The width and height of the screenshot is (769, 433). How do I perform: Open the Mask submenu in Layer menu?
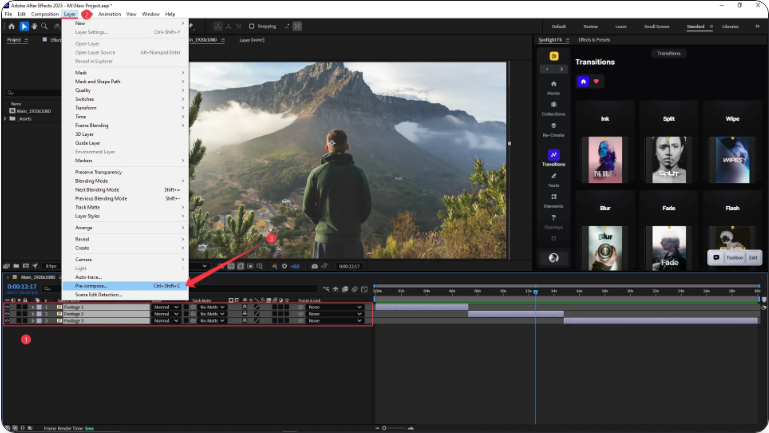pyautogui.click(x=82, y=72)
